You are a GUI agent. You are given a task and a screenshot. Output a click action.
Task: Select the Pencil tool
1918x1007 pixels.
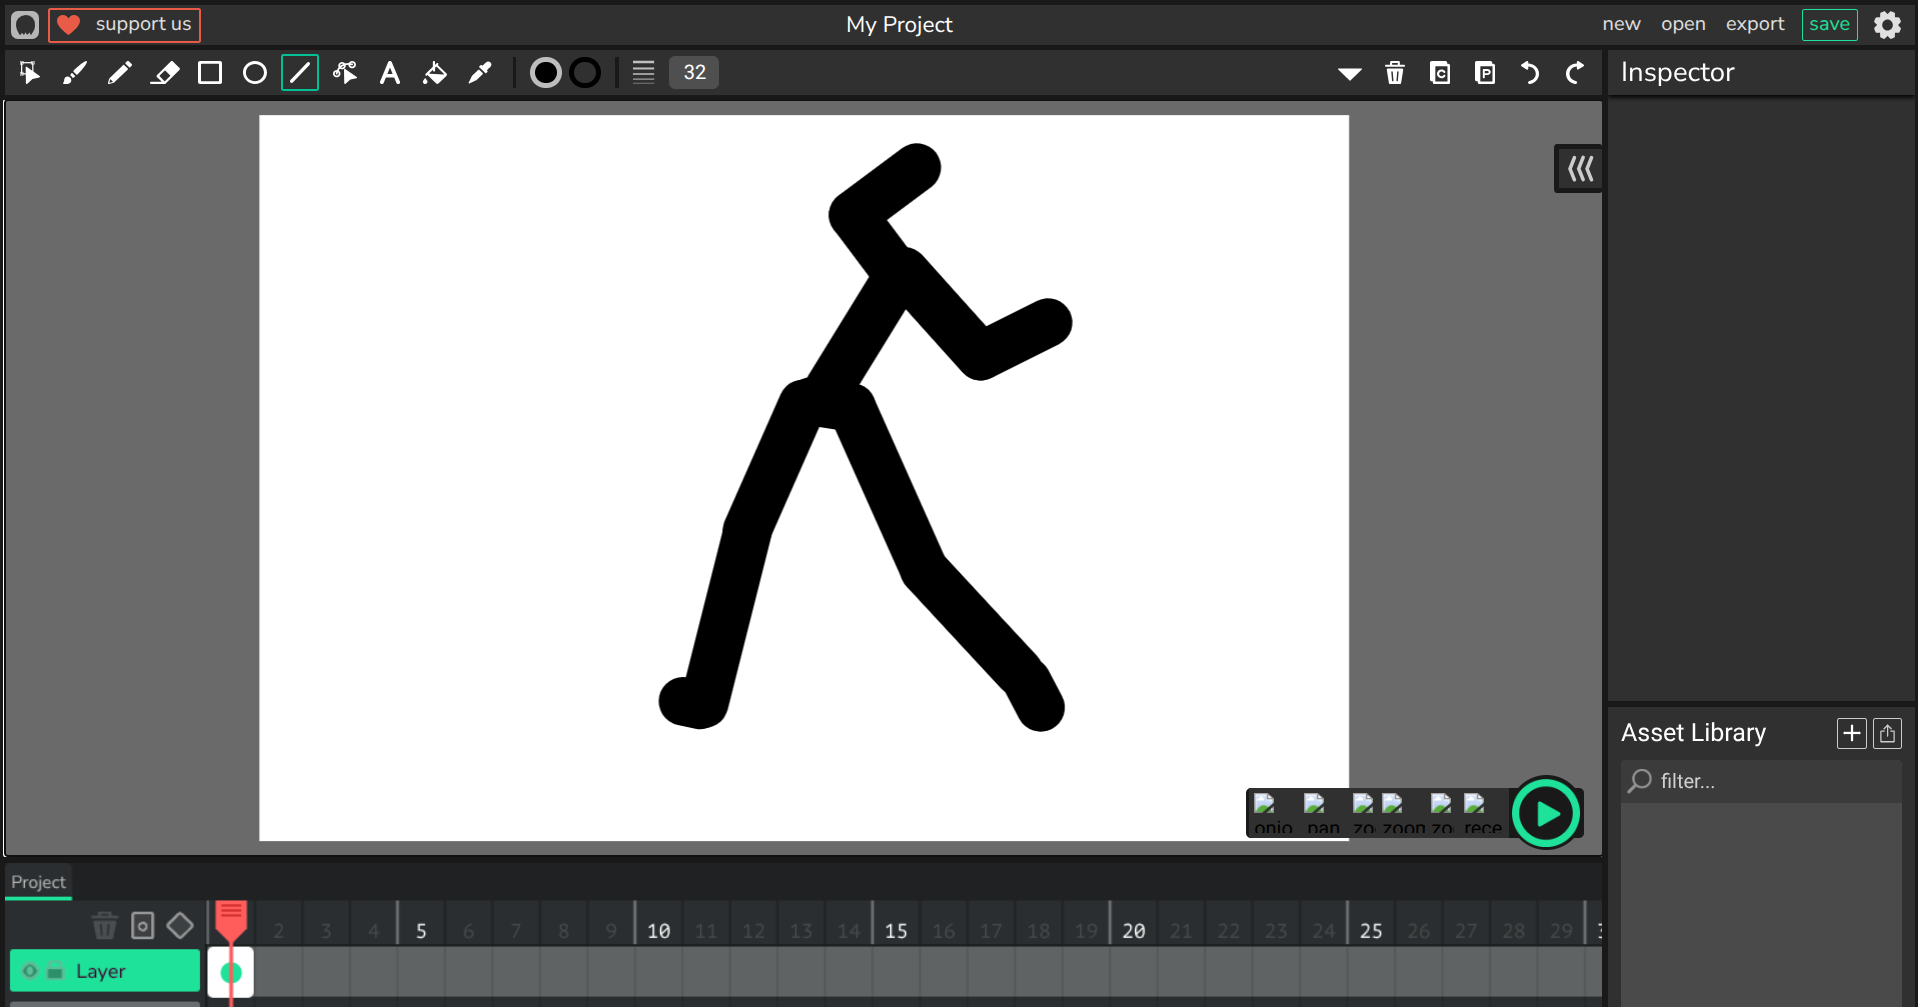click(x=120, y=73)
